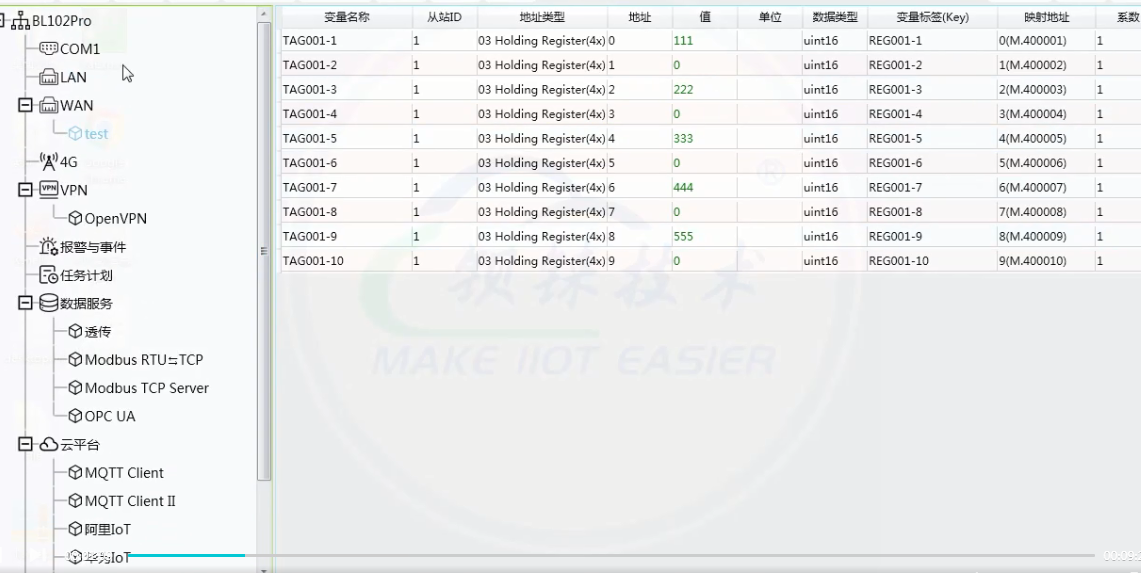This screenshot has width=1141, height=573.
Task: Click the COM1 serial port icon
Action: 48,49
